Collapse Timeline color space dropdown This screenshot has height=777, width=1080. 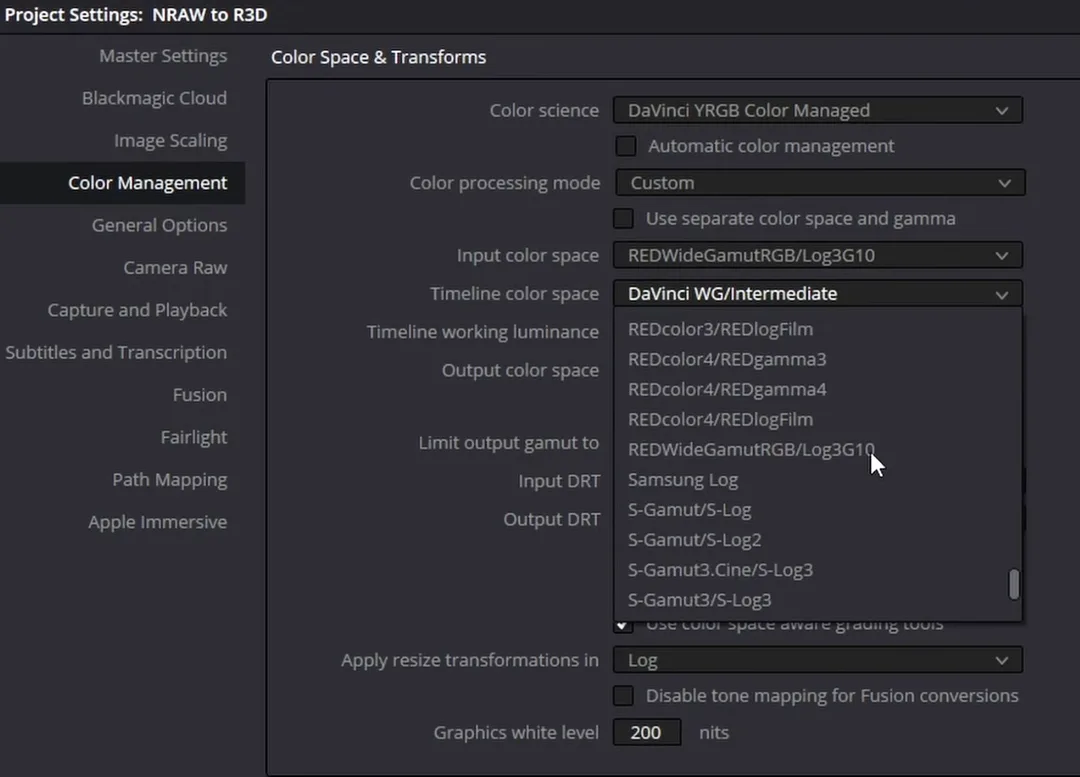point(818,294)
